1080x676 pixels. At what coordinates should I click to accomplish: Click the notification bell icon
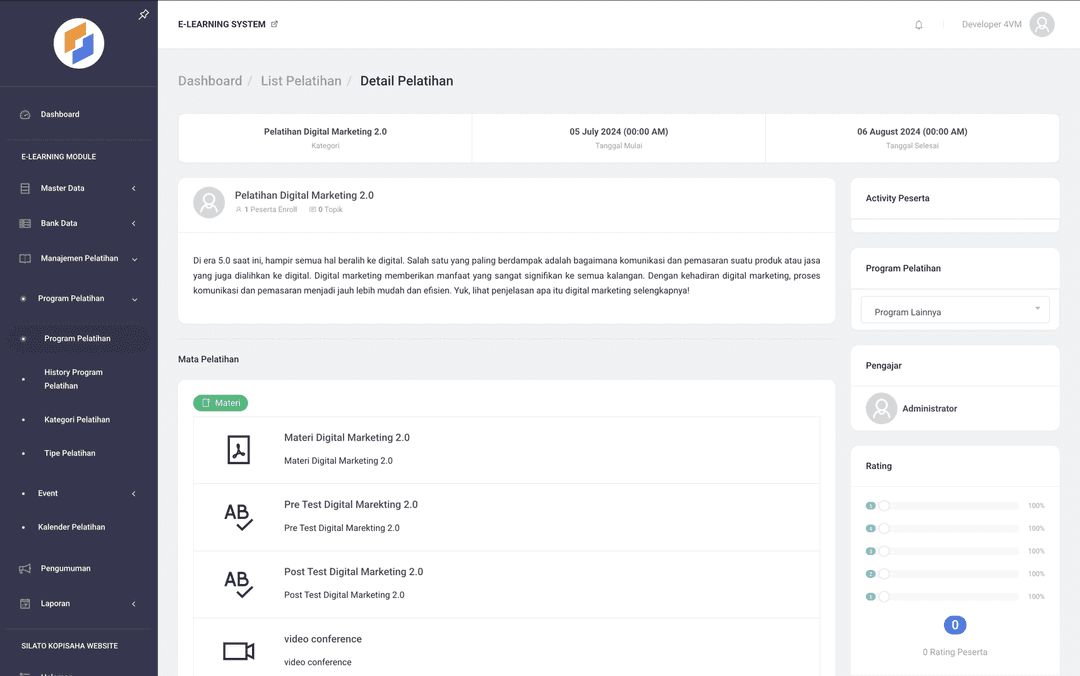coord(918,25)
